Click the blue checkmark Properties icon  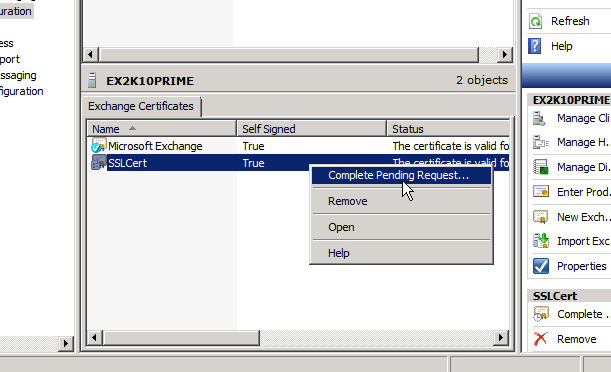click(x=541, y=266)
